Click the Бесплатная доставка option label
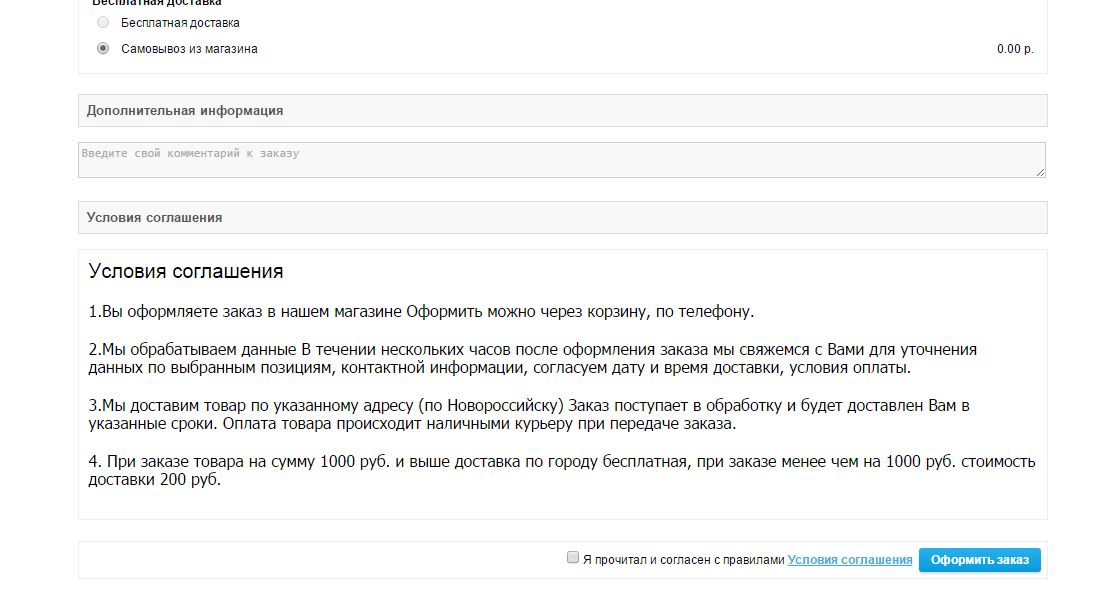The height and width of the screenshot is (597, 1105). [180, 23]
